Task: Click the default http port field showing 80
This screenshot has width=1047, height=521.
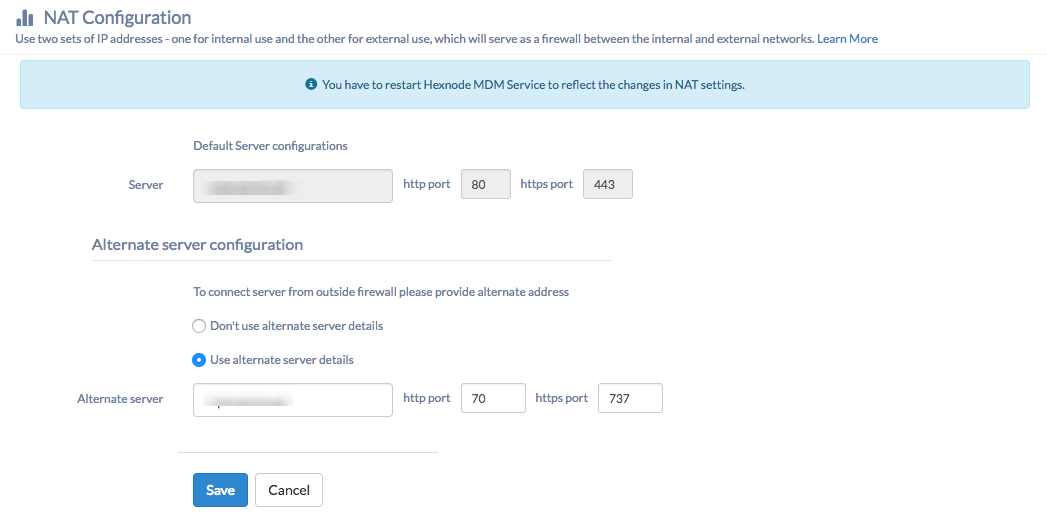Action: point(486,184)
